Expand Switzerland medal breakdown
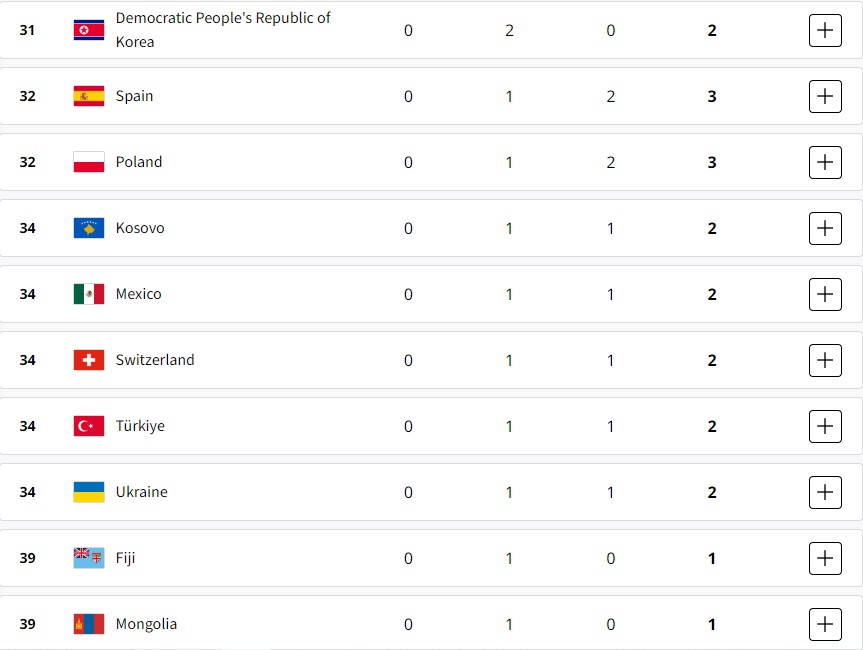Image resolution: width=863 pixels, height=650 pixels. 825,360
